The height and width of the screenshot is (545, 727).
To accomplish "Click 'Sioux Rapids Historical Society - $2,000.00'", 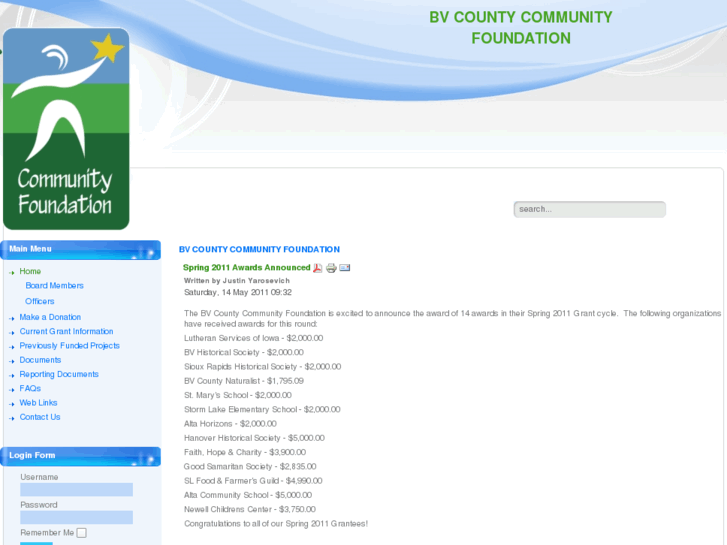I will click(262, 367).
